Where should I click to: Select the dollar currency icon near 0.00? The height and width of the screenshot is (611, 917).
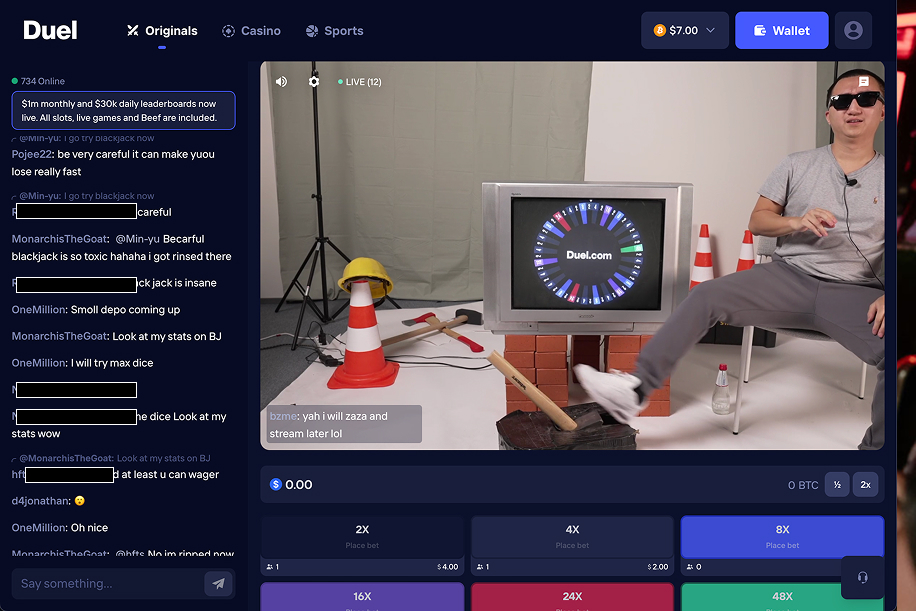(x=274, y=484)
